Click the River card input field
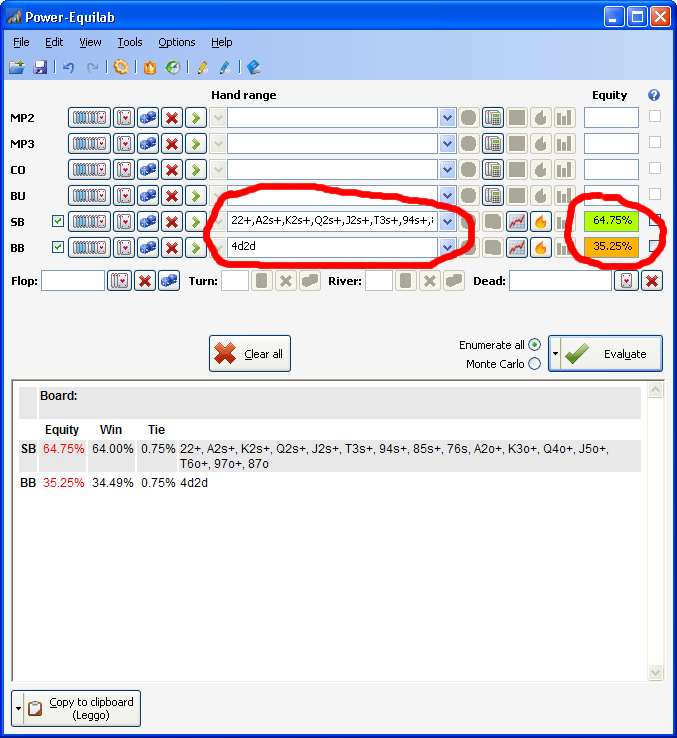 coord(379,281)
